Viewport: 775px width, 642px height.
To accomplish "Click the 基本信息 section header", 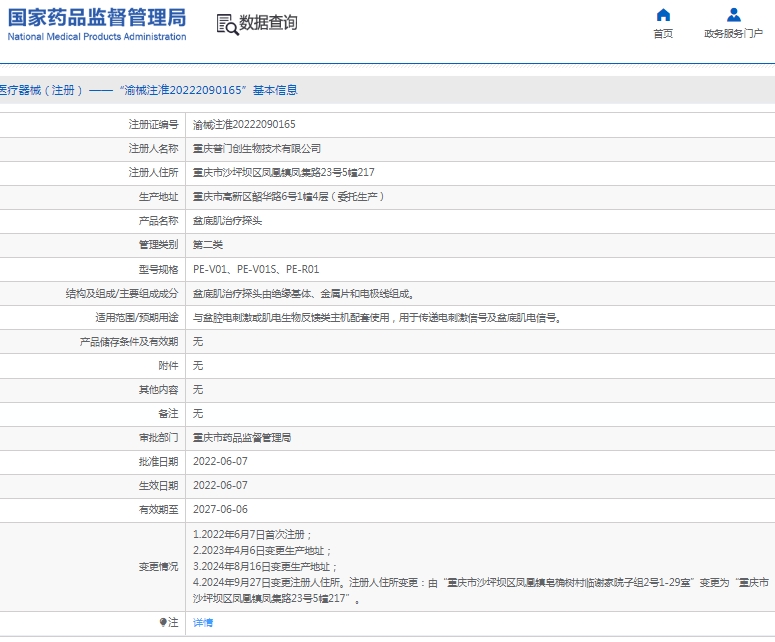I will (x=275, y=90).
